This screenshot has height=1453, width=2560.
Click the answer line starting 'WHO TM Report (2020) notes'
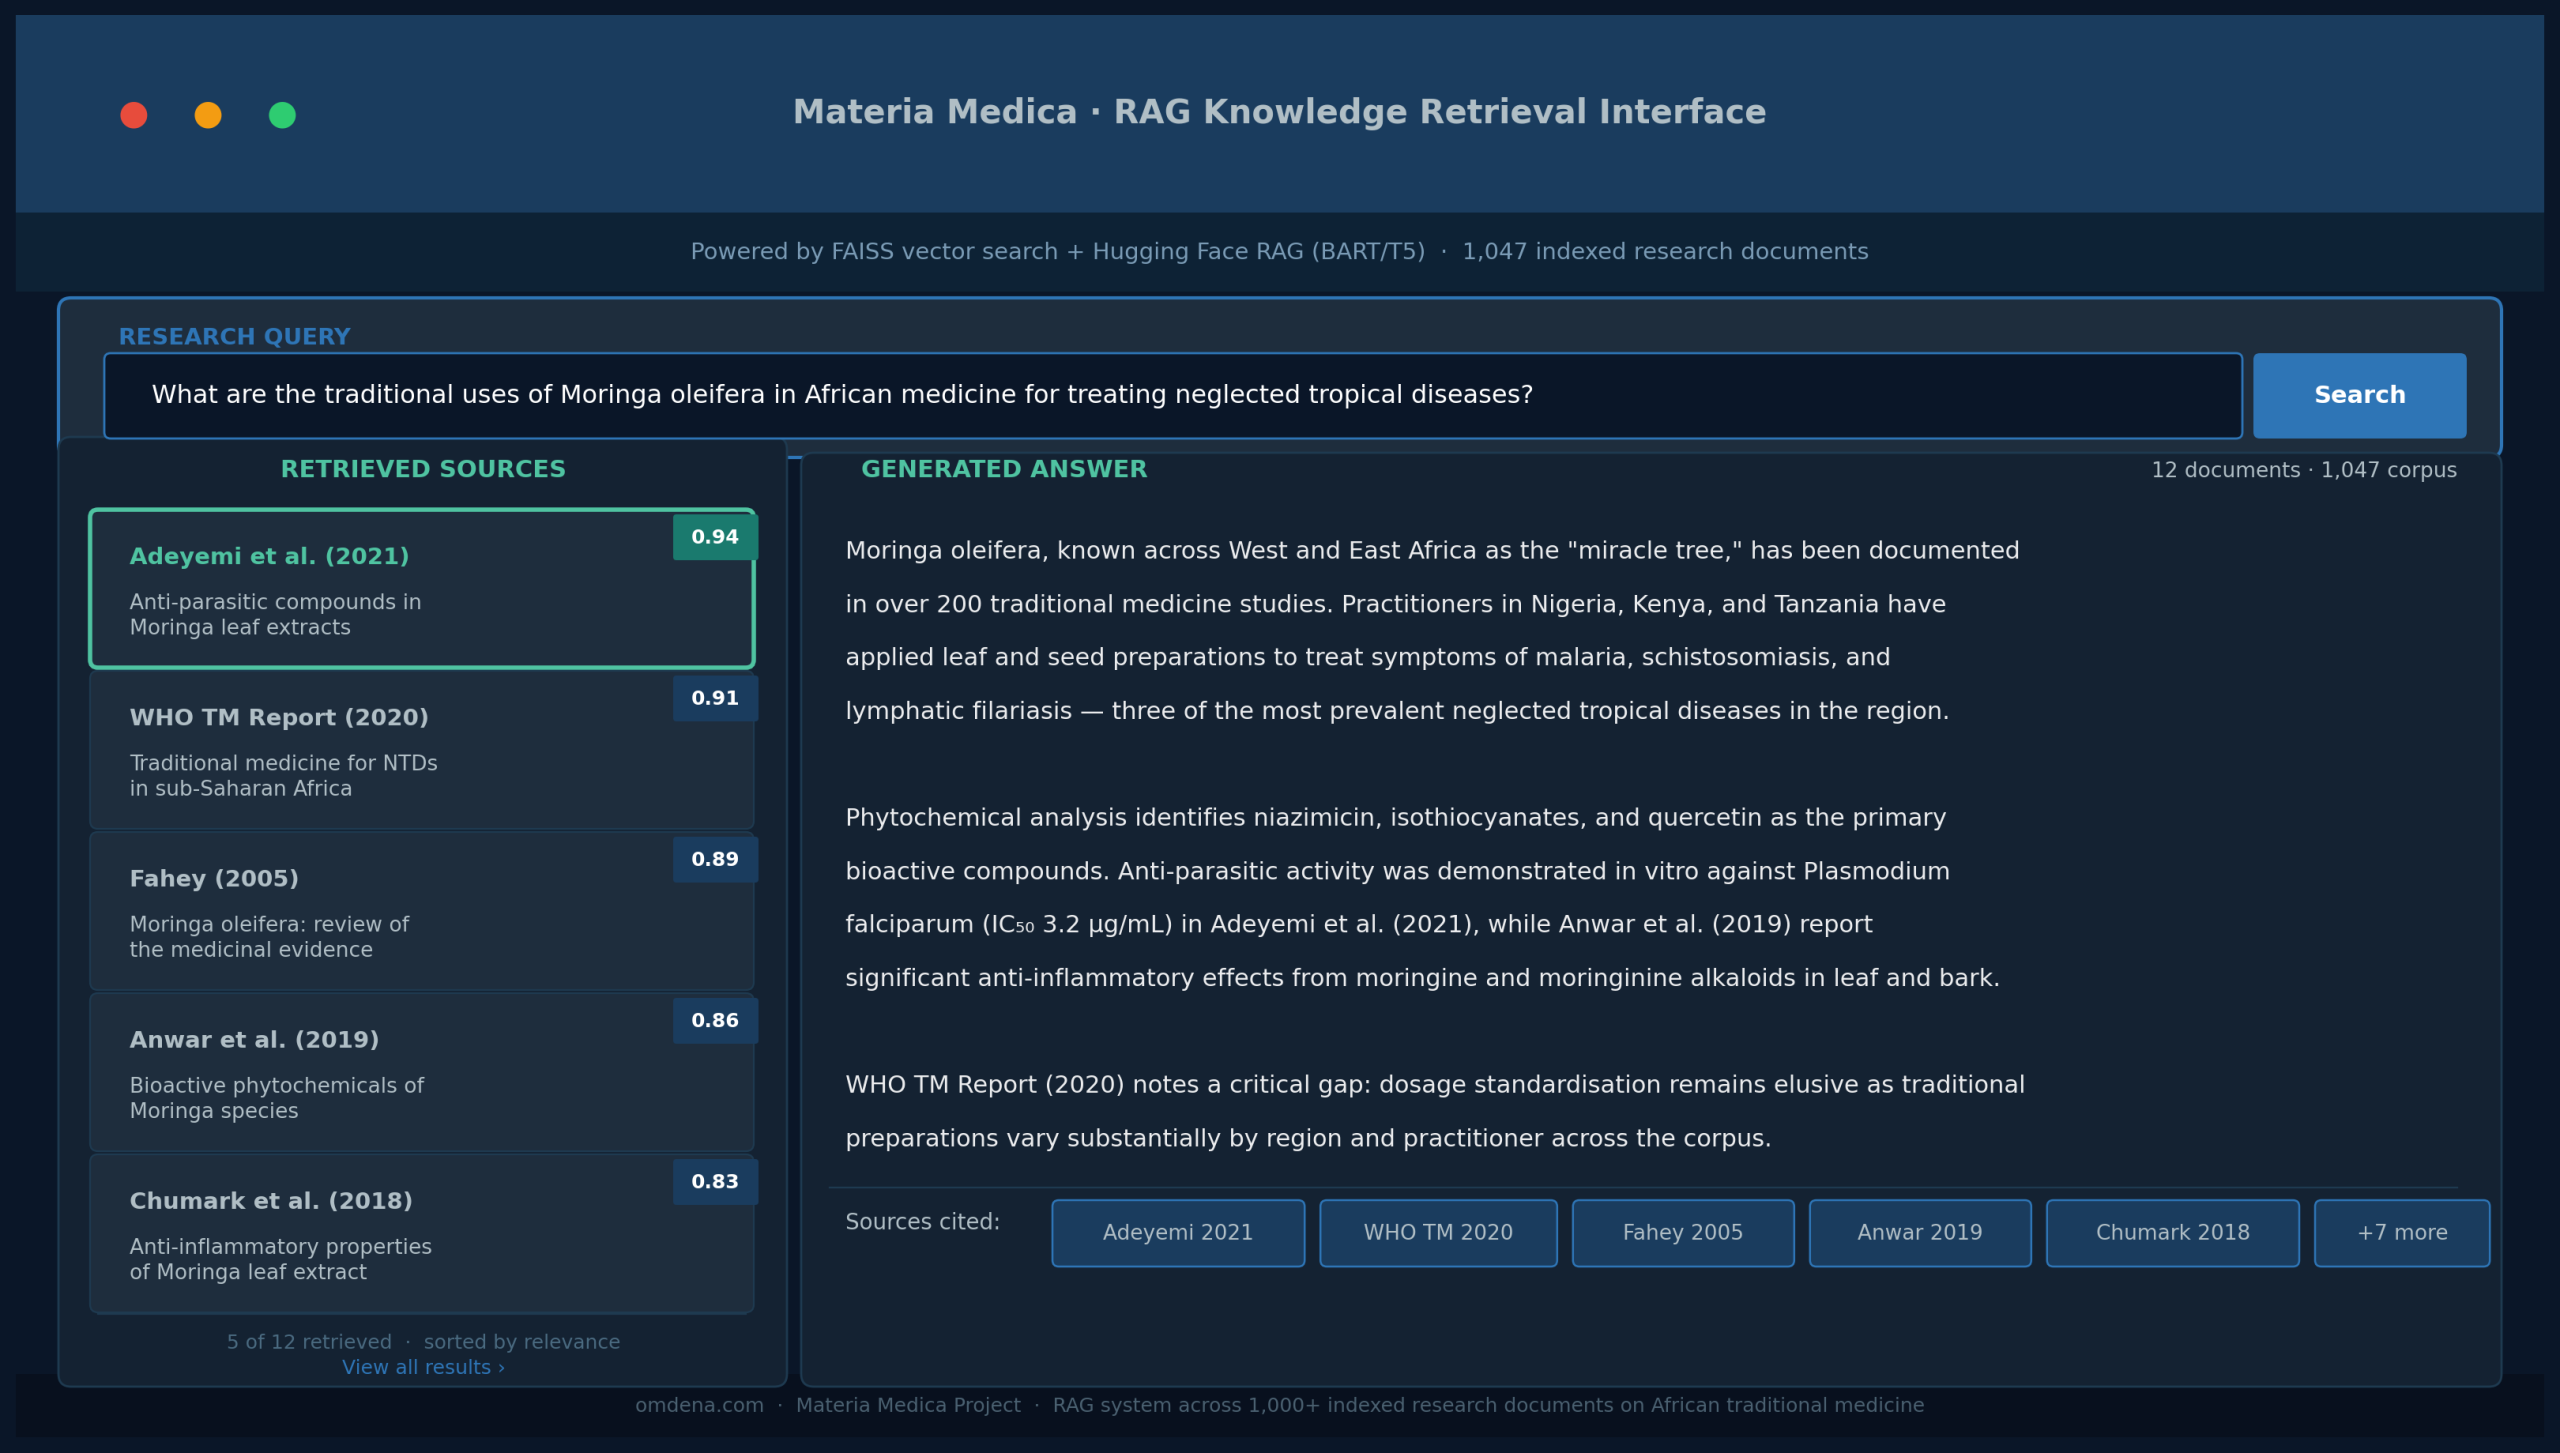[1435, 1085]
